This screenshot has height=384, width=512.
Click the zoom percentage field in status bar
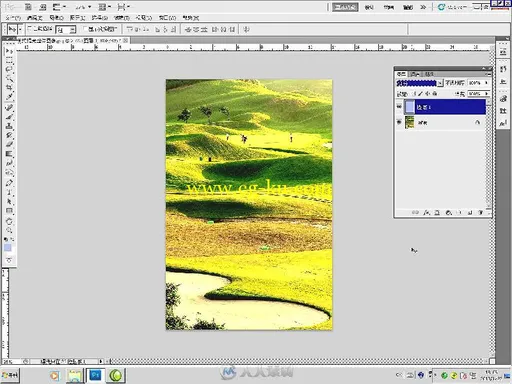[11, 361]
